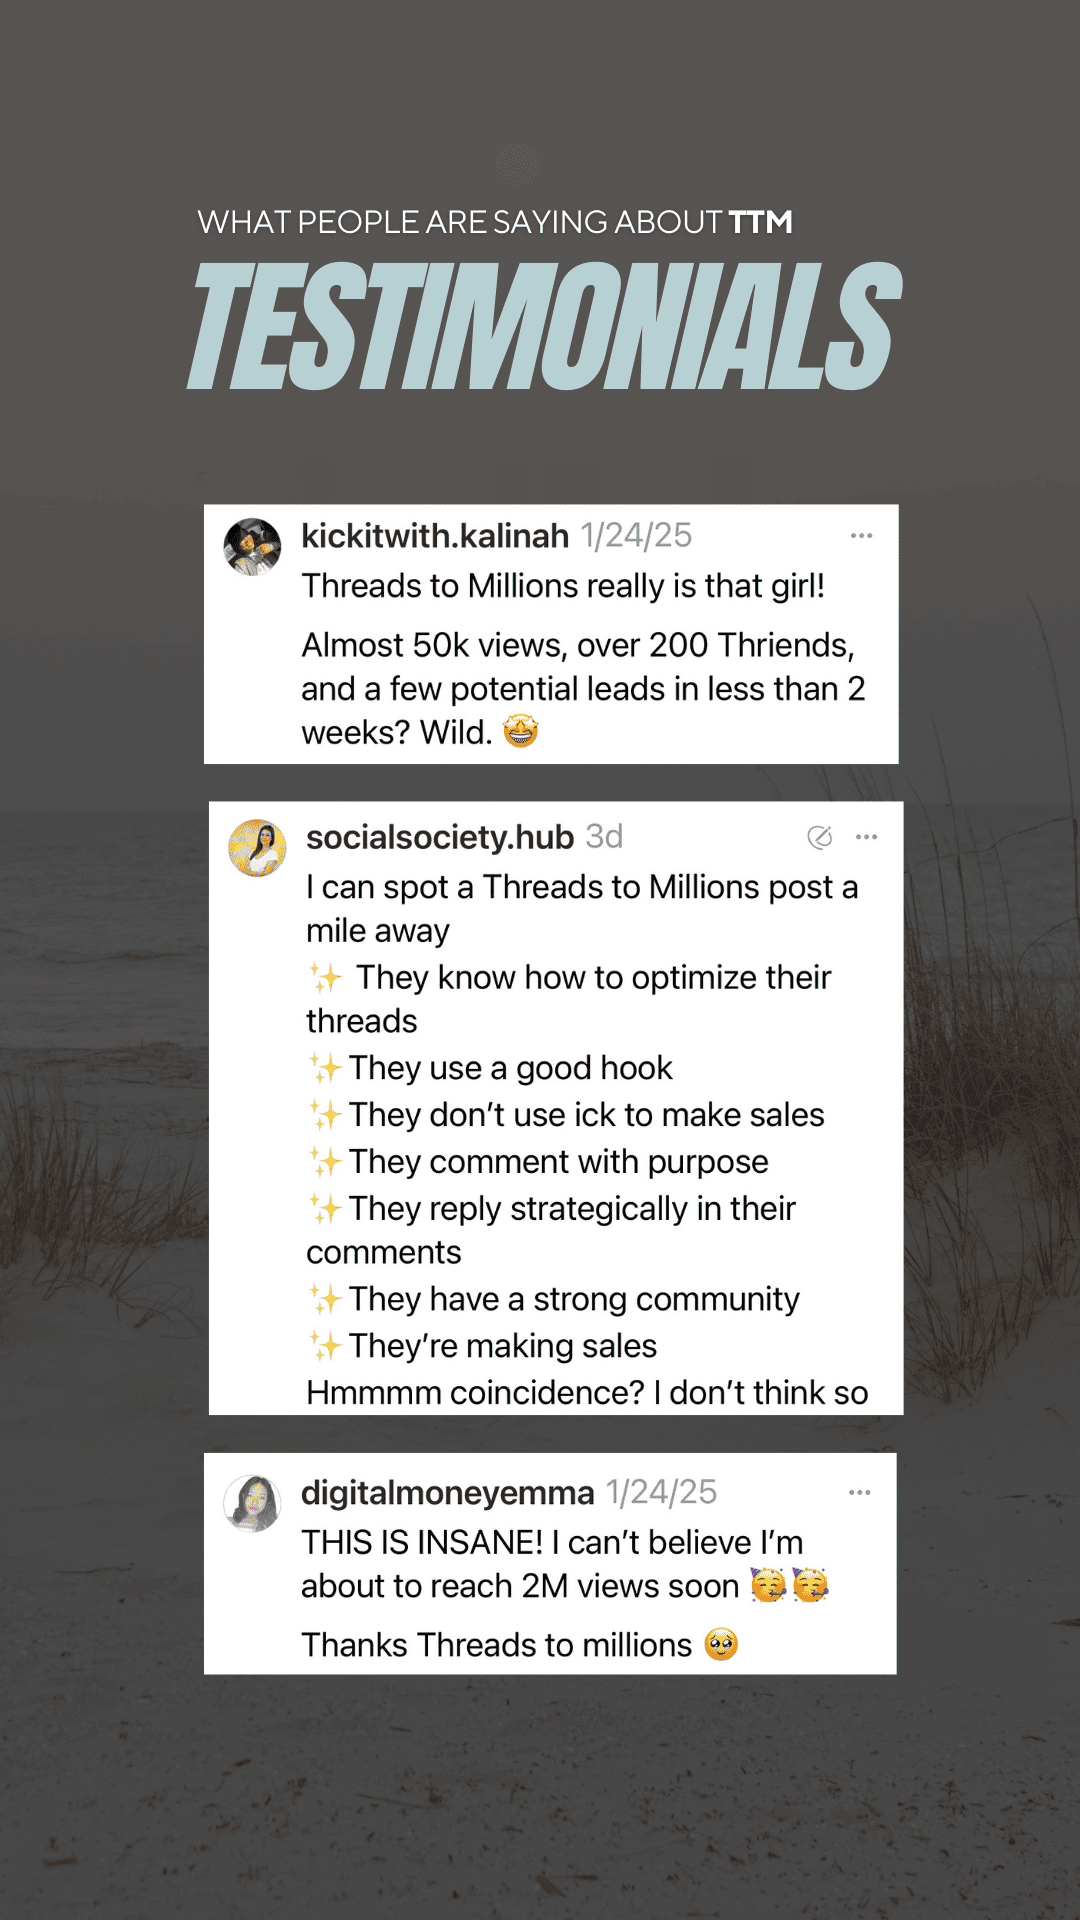Select the TESTIMONIALS heading
1080x1920 pixels.
click(540, 322)
